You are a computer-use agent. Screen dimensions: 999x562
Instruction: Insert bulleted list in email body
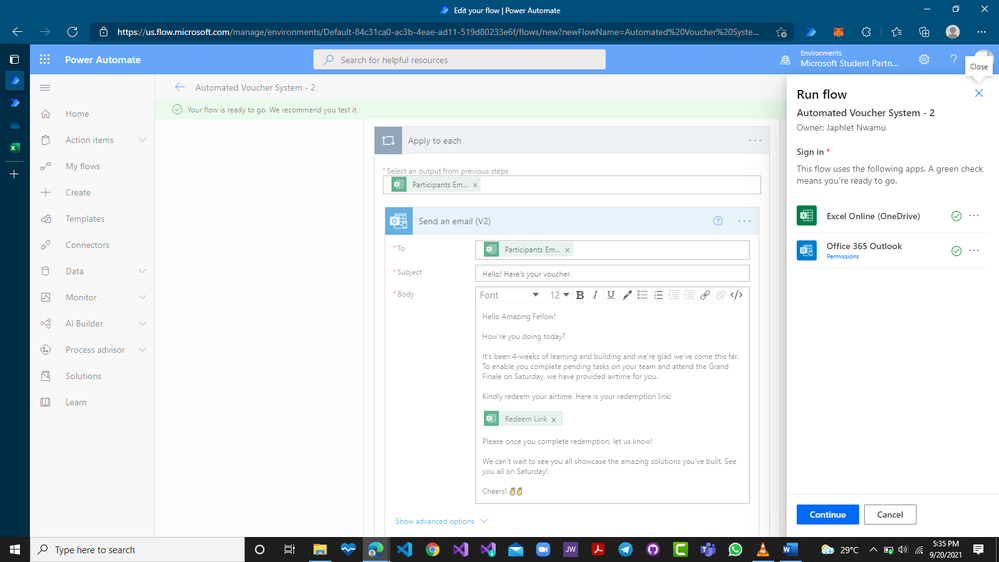[x=642, y=295]
